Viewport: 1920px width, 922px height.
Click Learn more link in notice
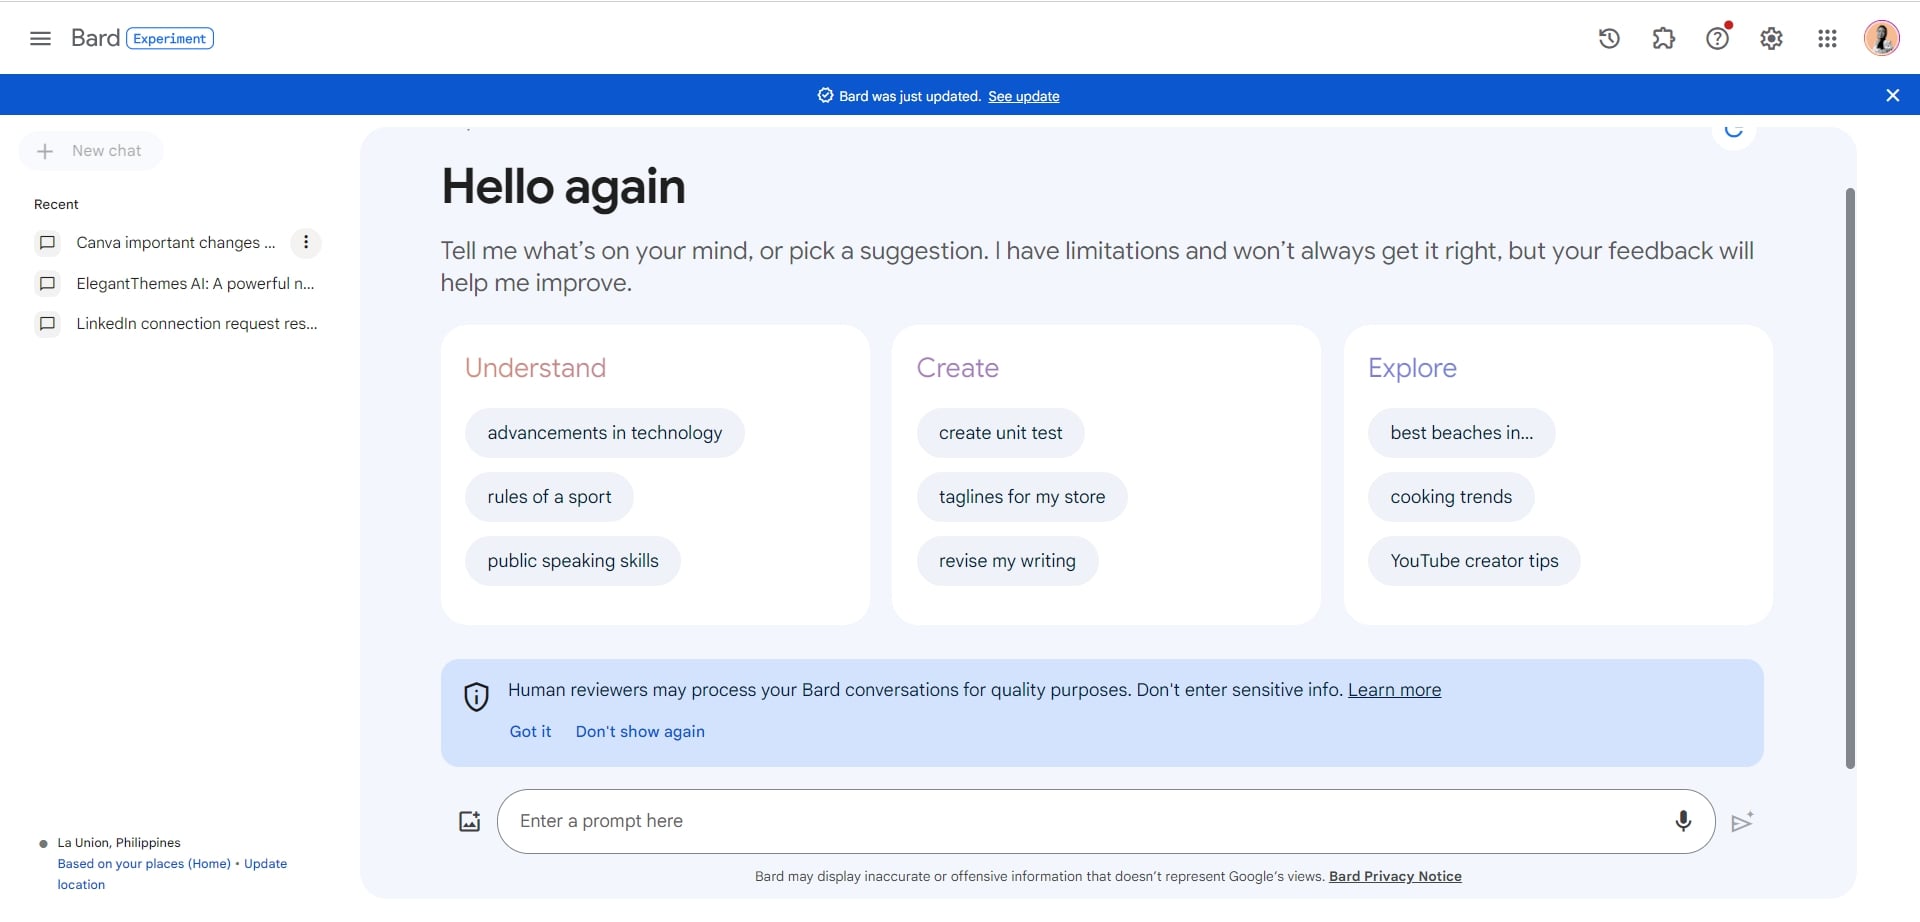[1394, 690]
